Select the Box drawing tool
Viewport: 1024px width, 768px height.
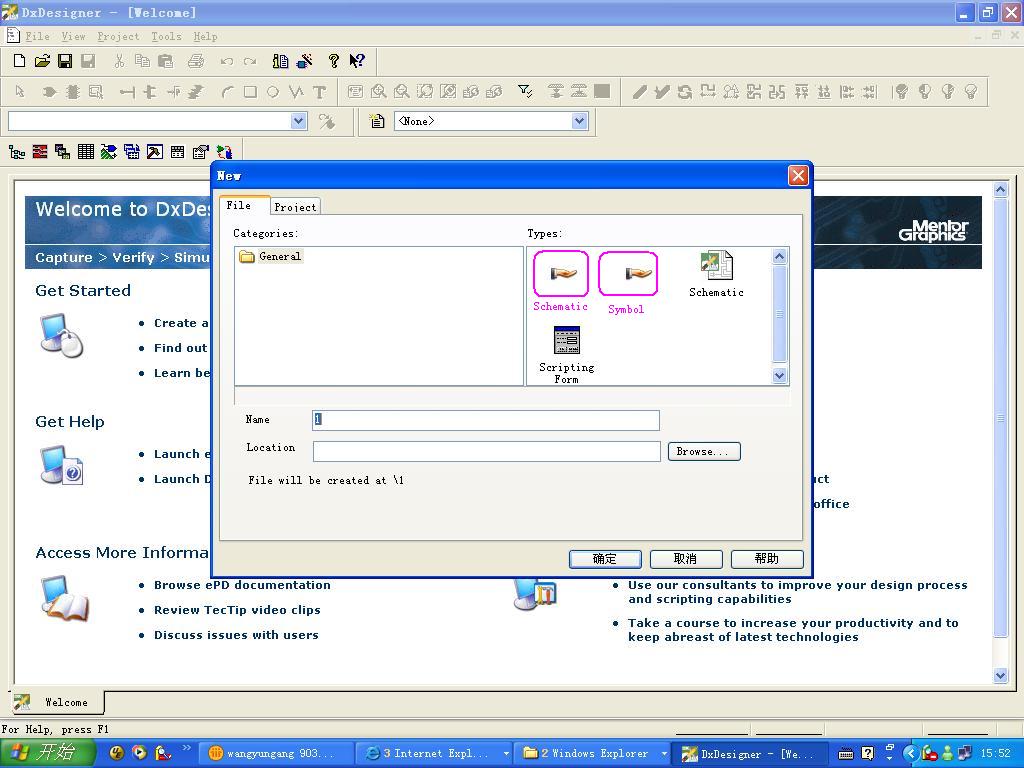(250, 92)
